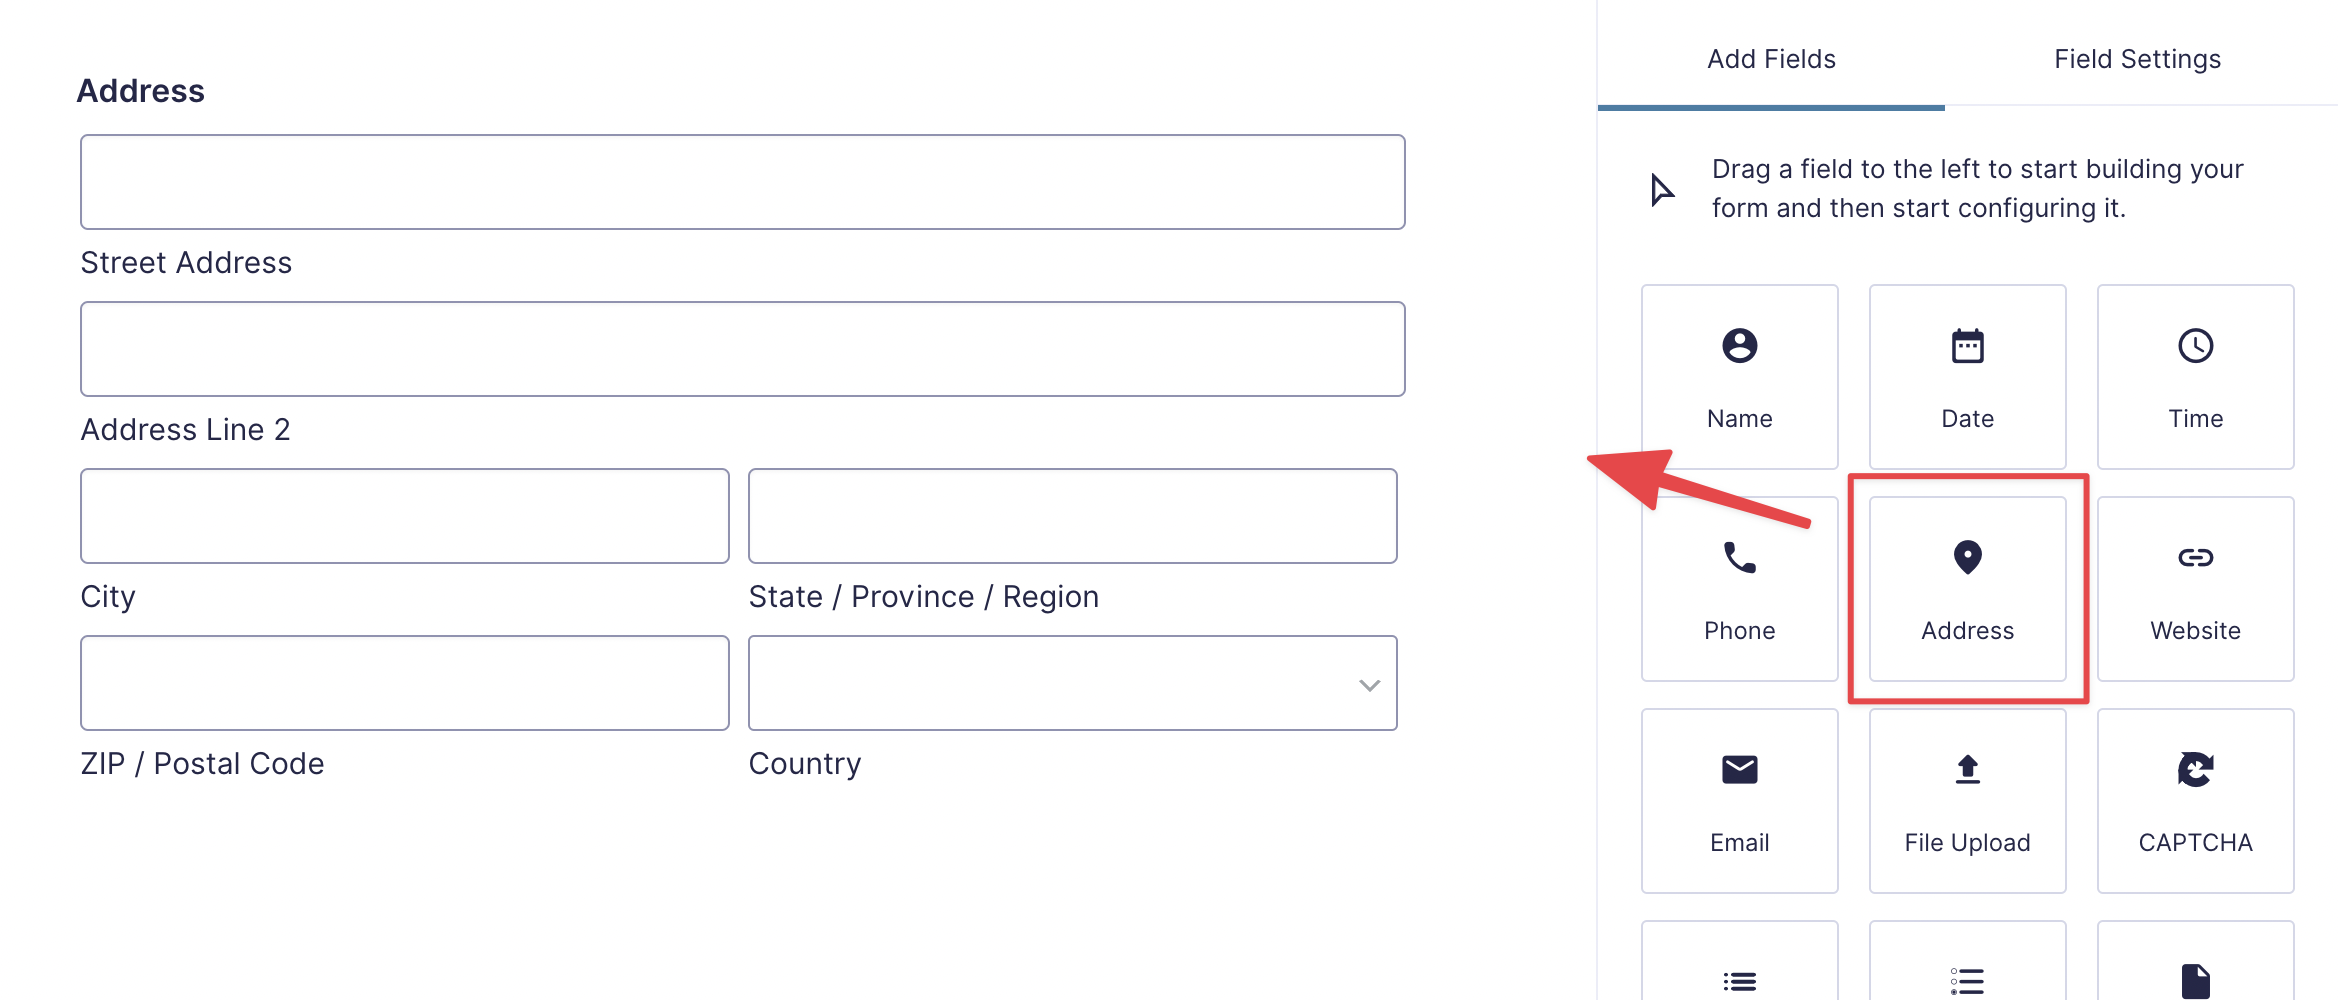Choose the File Upload field
Image resolution: width=2338 pixels, height=1000 pixels.
(1967, 800)
